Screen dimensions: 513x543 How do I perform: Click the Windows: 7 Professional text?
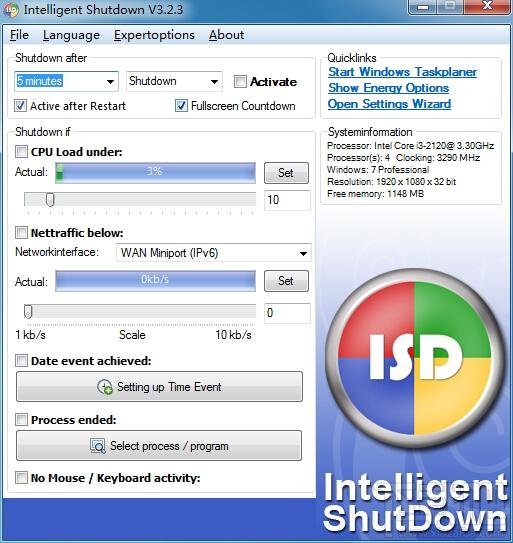coord(378,169)
